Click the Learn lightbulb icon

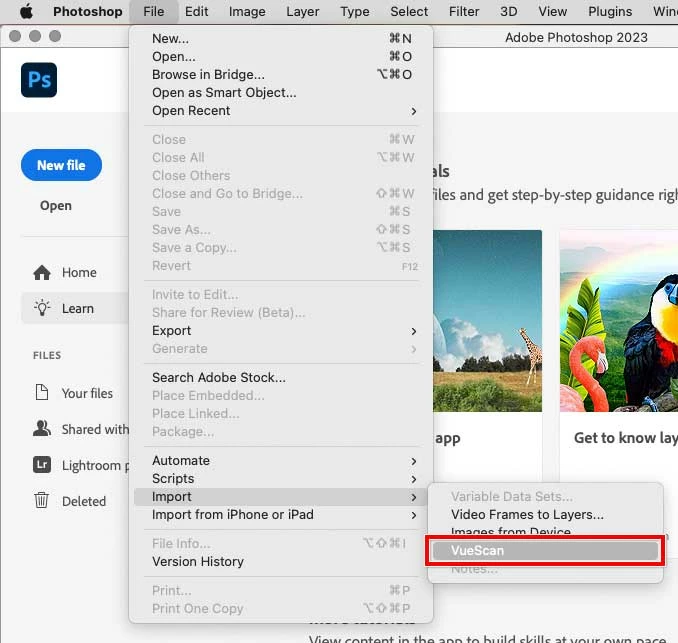pos(42,308)
